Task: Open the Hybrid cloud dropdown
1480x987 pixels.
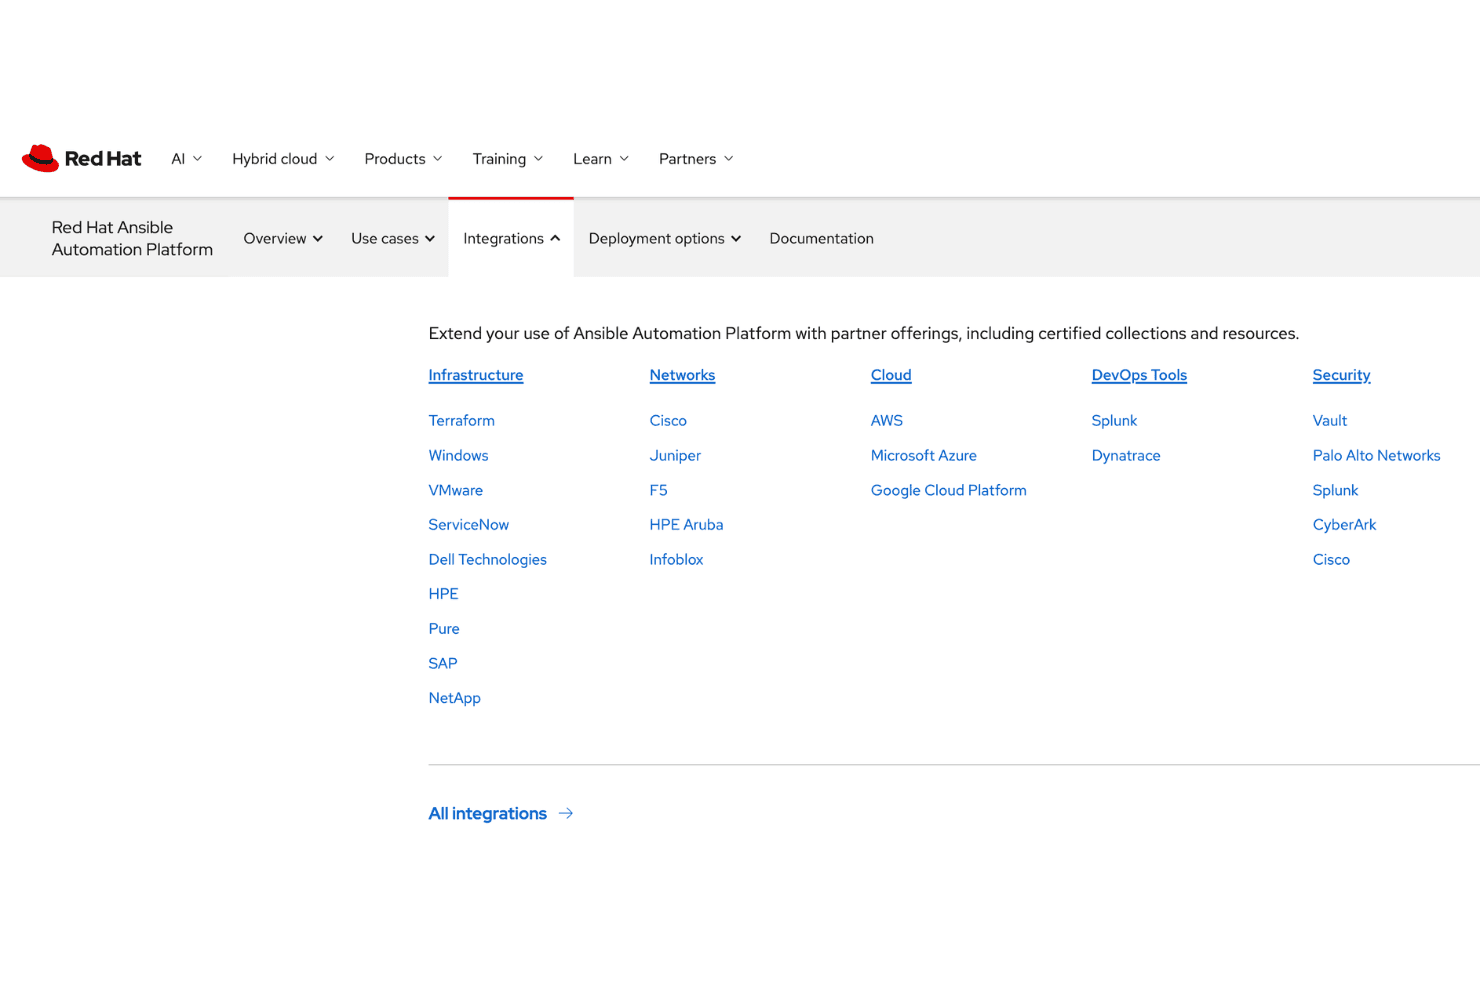Action: coord(283,159)
